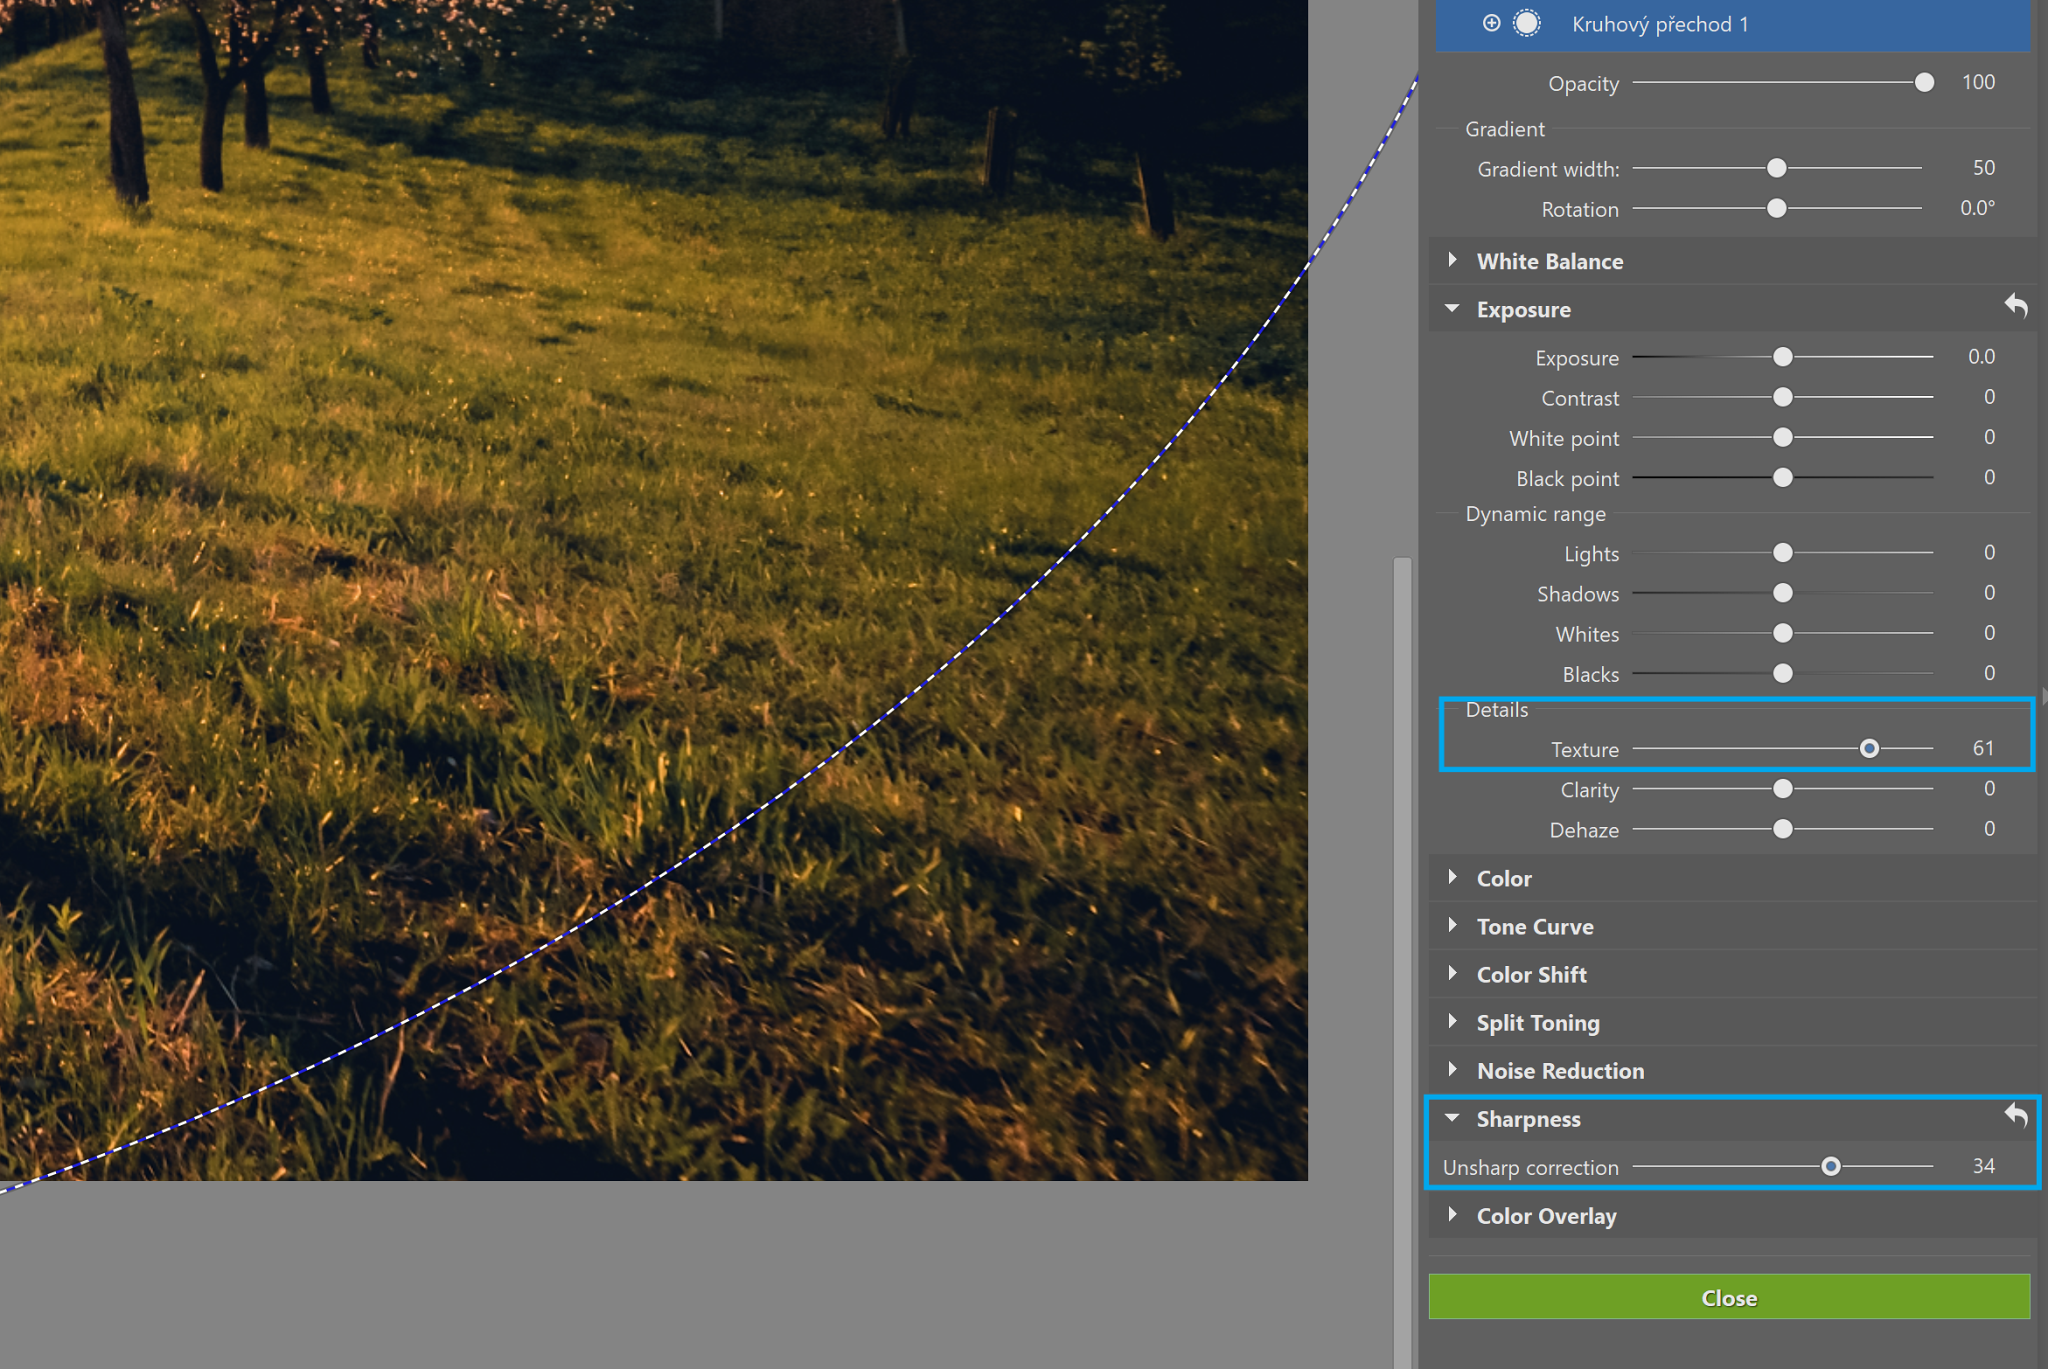Reset Sharpness with its undo arrow icon
Viewport: 2048px width, 1369px height.
coord(2015,1116)
